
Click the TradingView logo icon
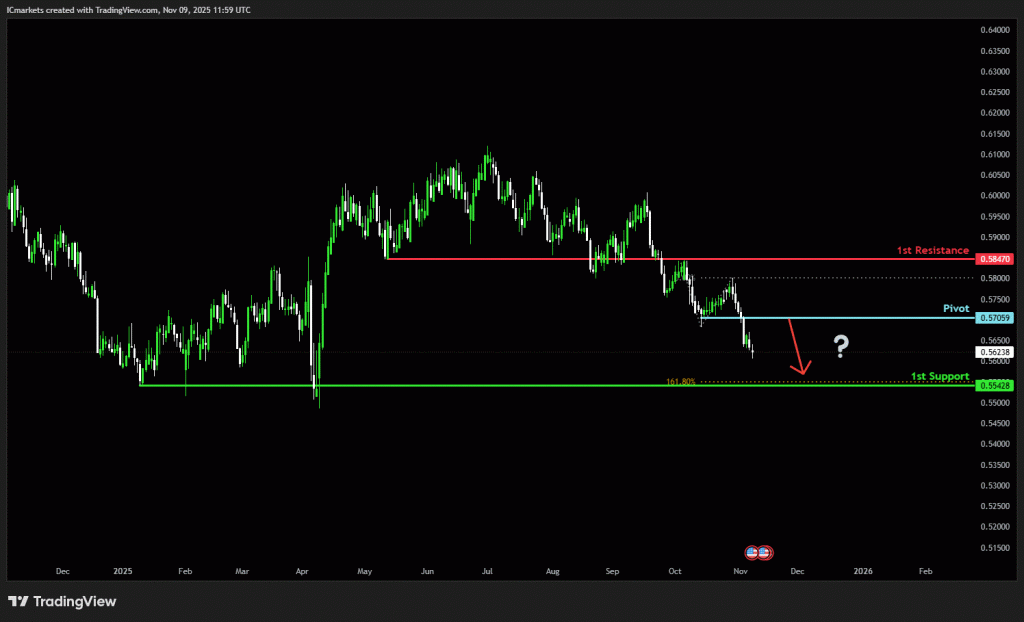[18, 602]
